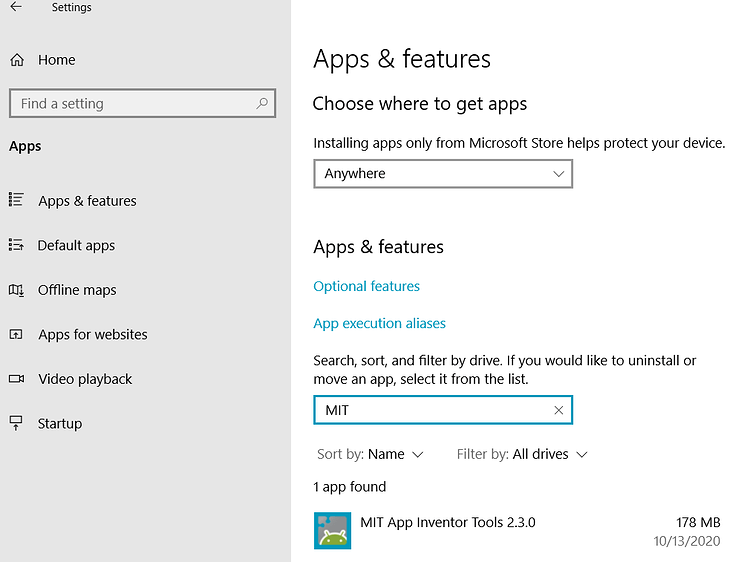
Task: Select Offline maps in sidebar
Action: [x=77, y=290]
